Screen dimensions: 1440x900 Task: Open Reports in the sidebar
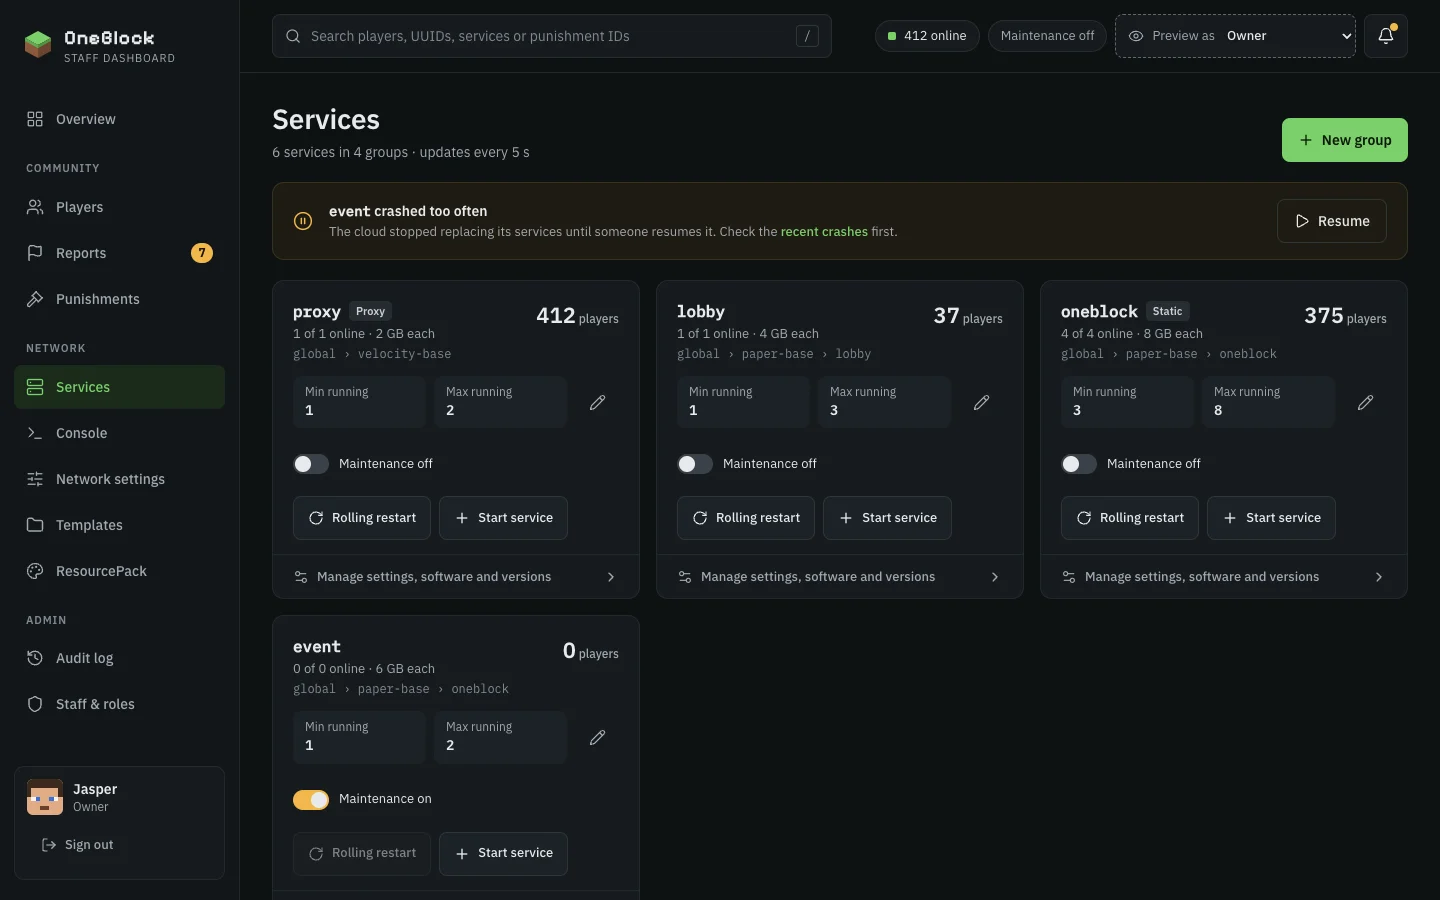[120, 253]
